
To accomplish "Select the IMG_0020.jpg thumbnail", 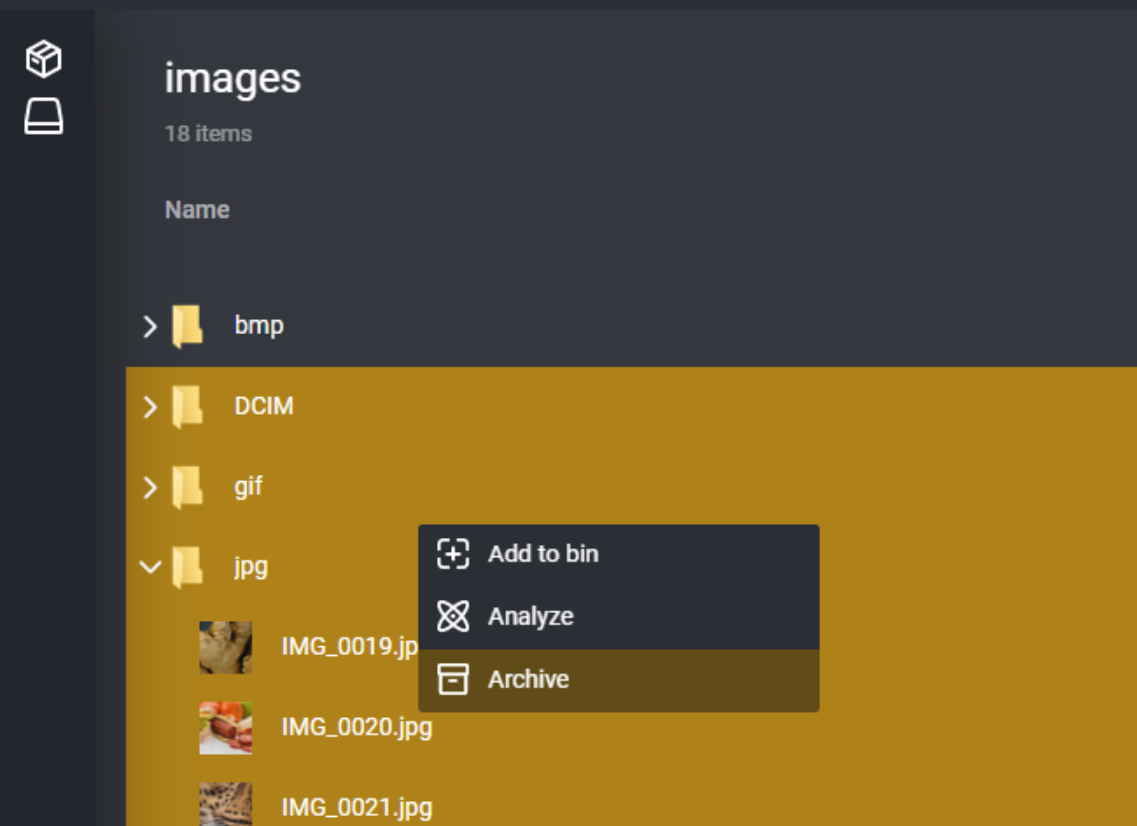I will pyautogui.click(x=226, y=727).
